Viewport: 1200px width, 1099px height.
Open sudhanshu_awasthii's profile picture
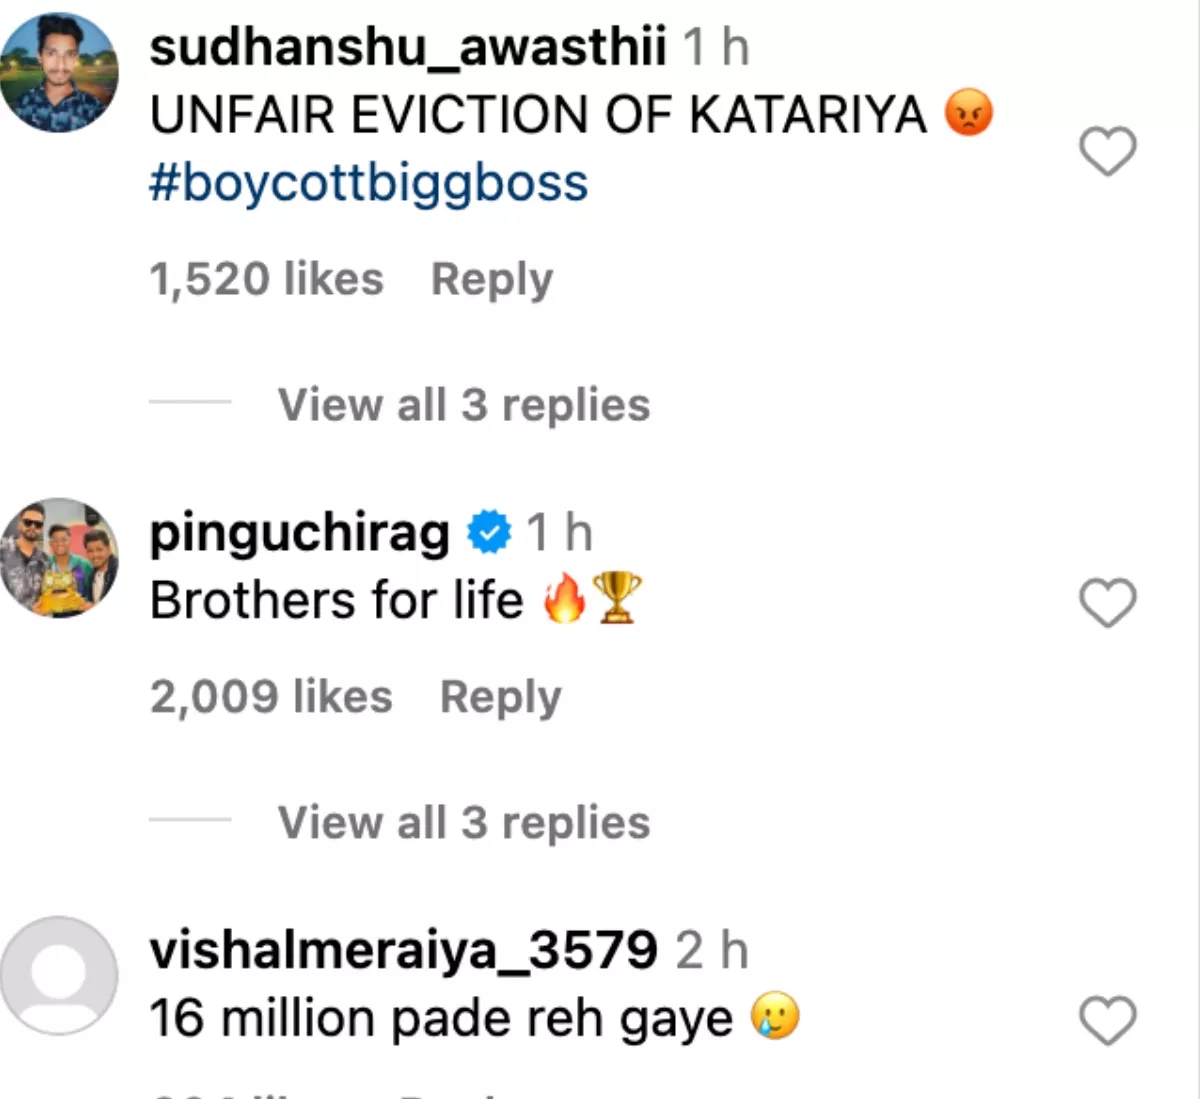(60, 73)
